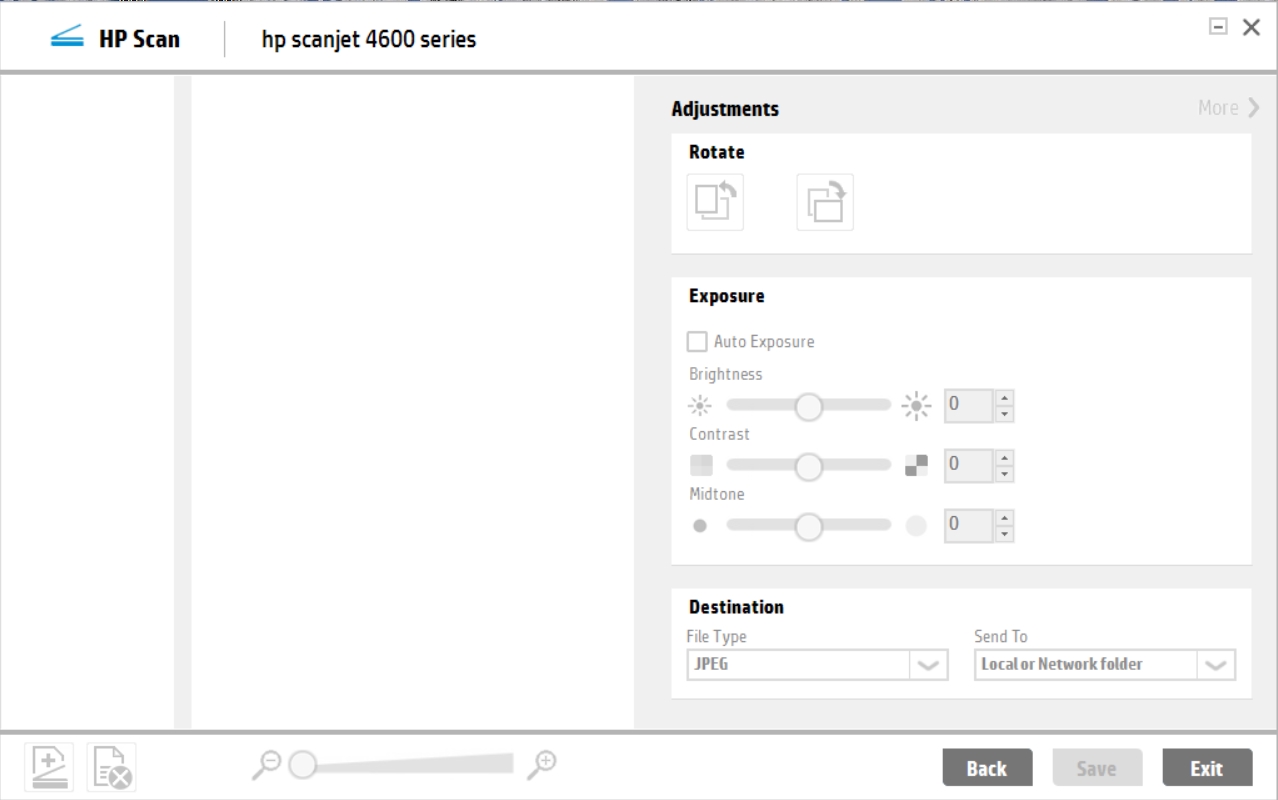Click the delete scanned page icon
1278x800 pixels.
point(111,767)
